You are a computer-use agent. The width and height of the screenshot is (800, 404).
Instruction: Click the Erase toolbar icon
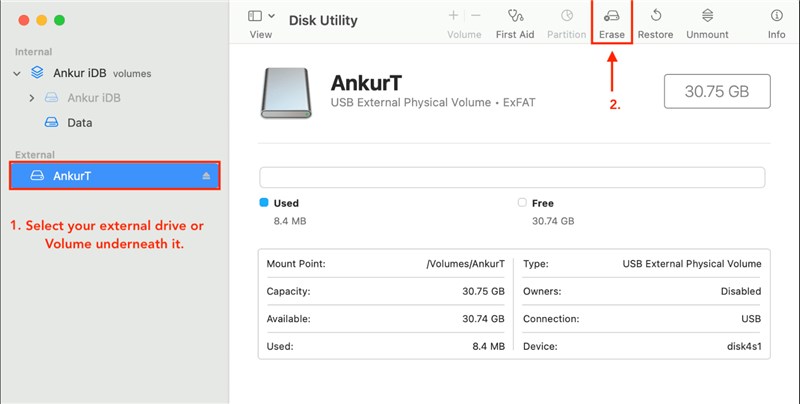coord(611,17)
